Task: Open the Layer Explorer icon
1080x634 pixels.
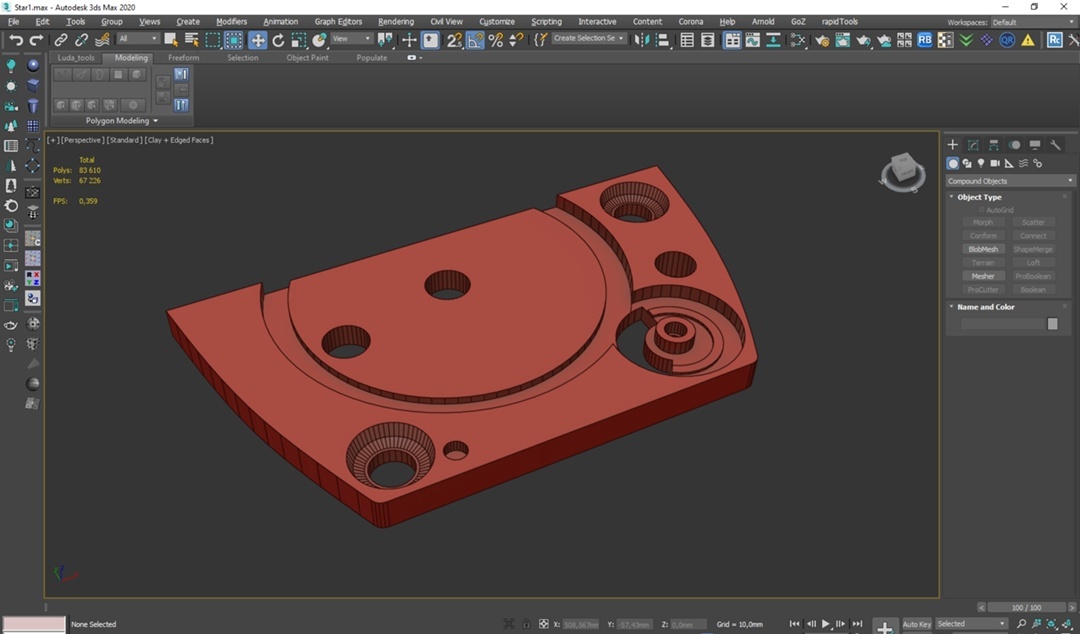Action: pos(707,40)
